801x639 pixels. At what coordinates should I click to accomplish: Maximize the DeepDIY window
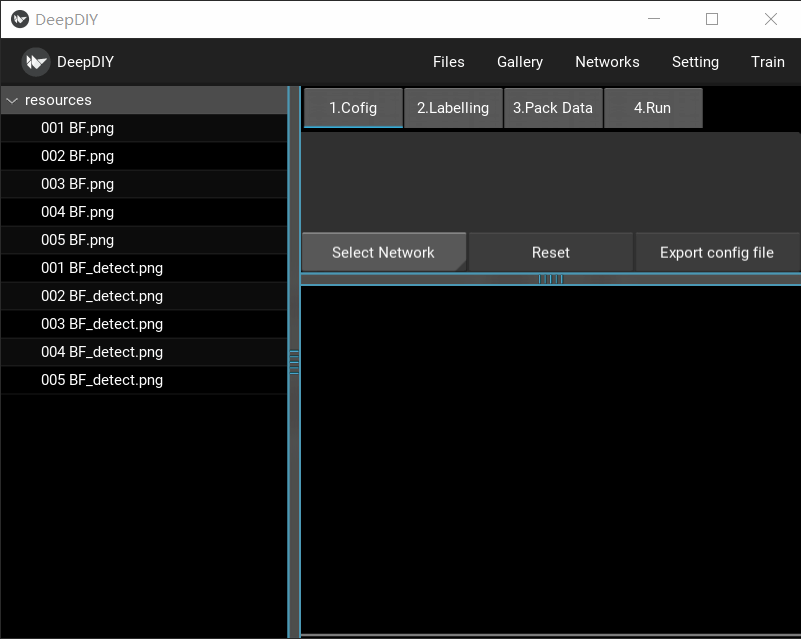(x=712, y=19)
